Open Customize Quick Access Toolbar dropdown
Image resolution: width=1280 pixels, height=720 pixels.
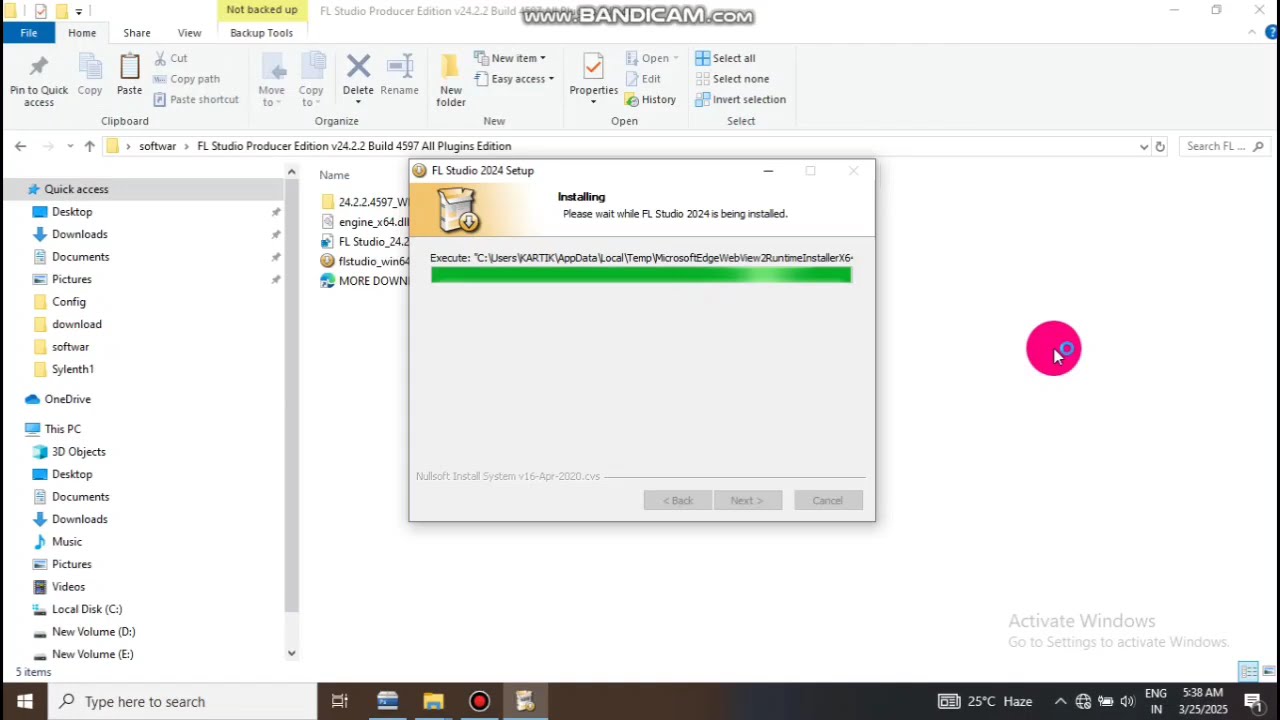(x=78, y=11)
